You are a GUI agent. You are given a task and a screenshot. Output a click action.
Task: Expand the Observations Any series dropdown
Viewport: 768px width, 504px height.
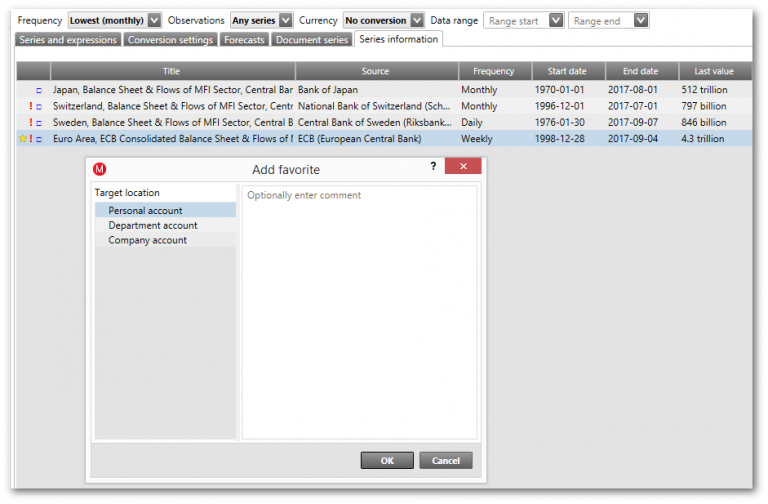click(286, 20)
